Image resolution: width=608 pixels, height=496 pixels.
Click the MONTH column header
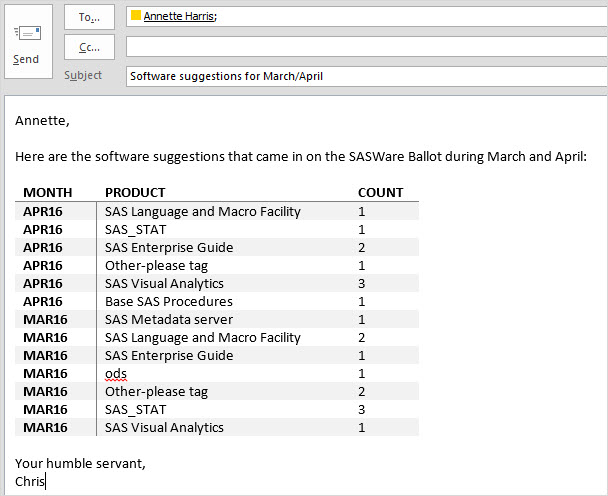(48, 192)
